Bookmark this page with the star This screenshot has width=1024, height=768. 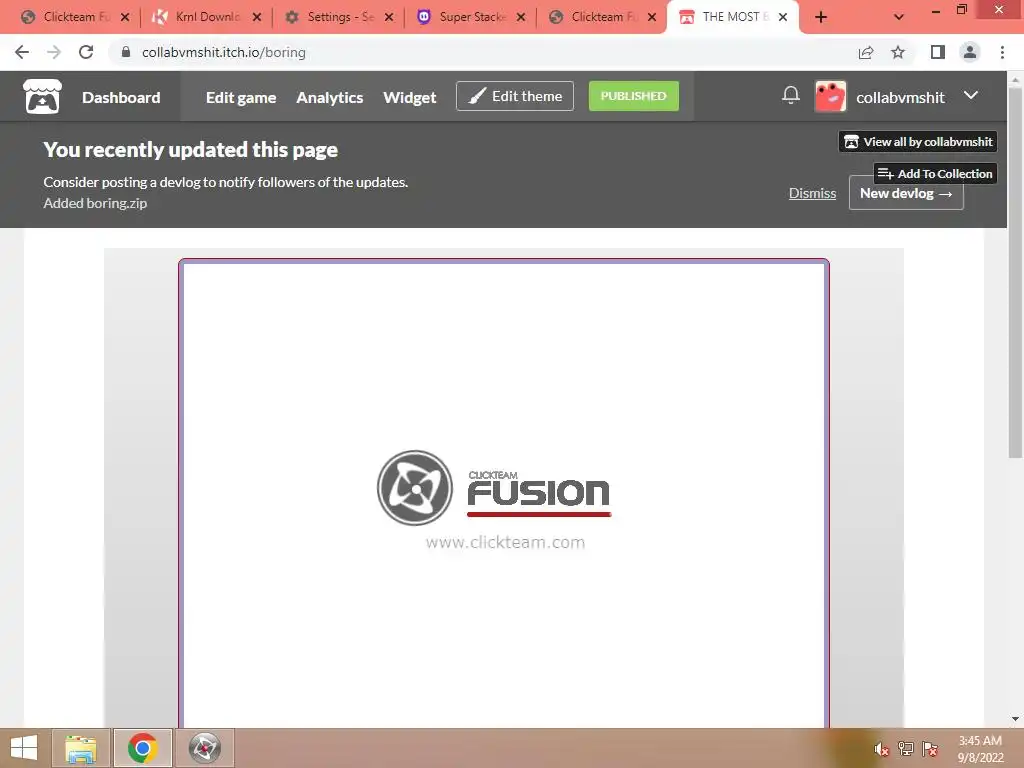pyautogui.click(x=898, y=52)
